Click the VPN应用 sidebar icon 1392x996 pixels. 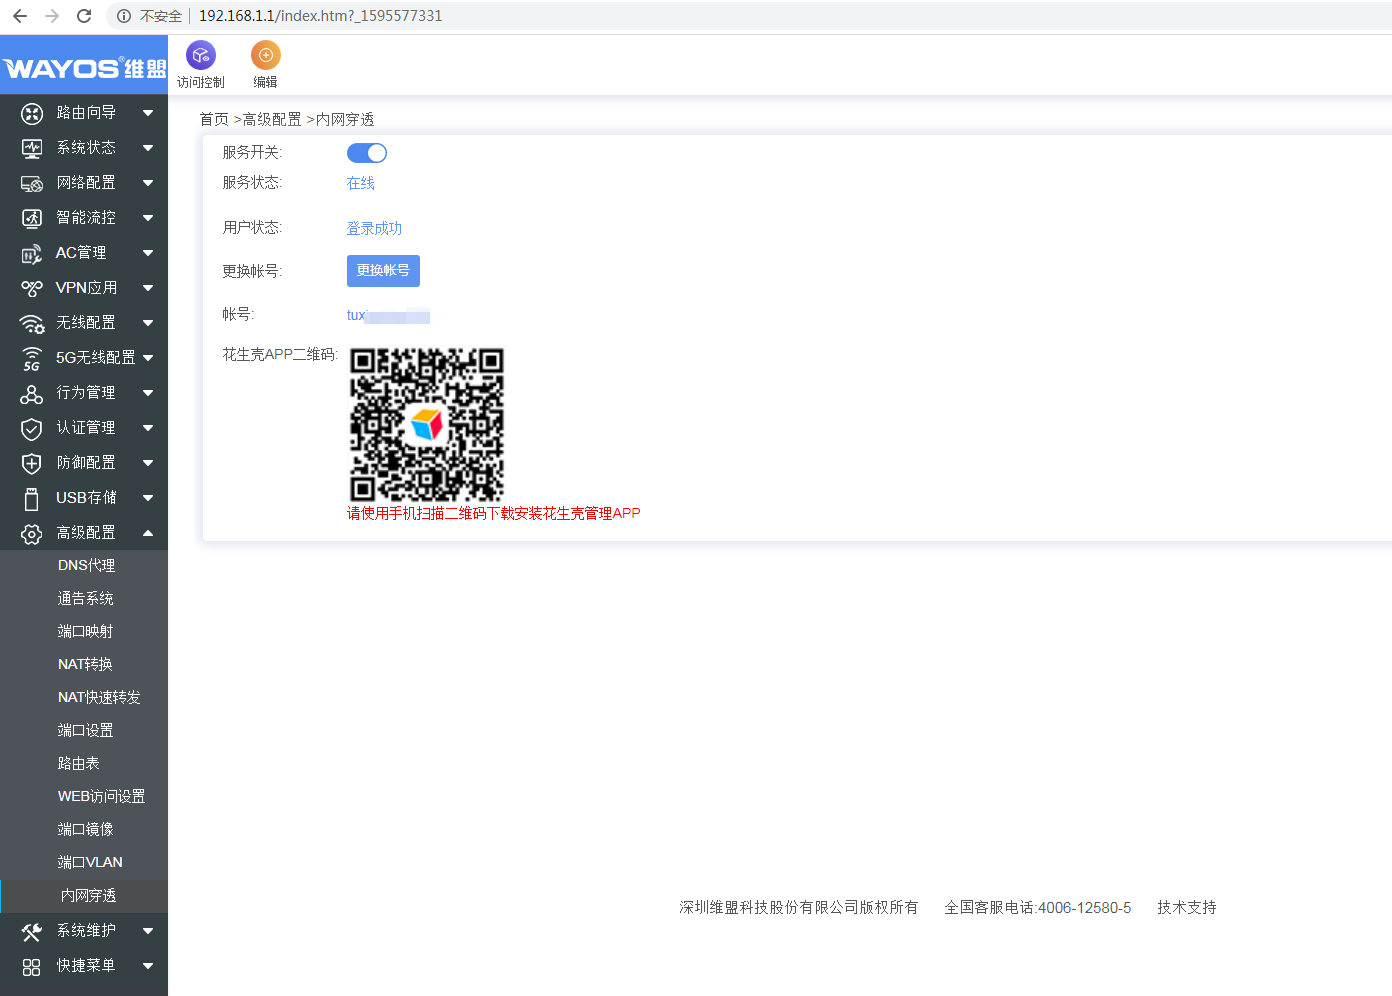point(32,288)
